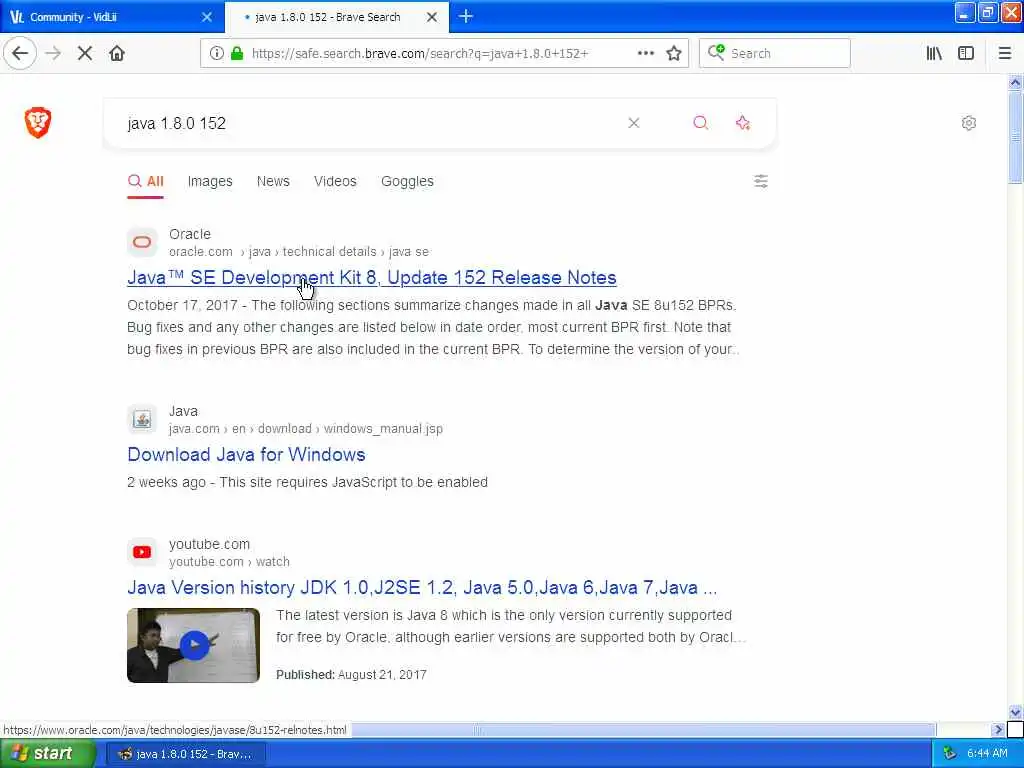Click the Oracle favicon in first result

click(x=142, y=242)
